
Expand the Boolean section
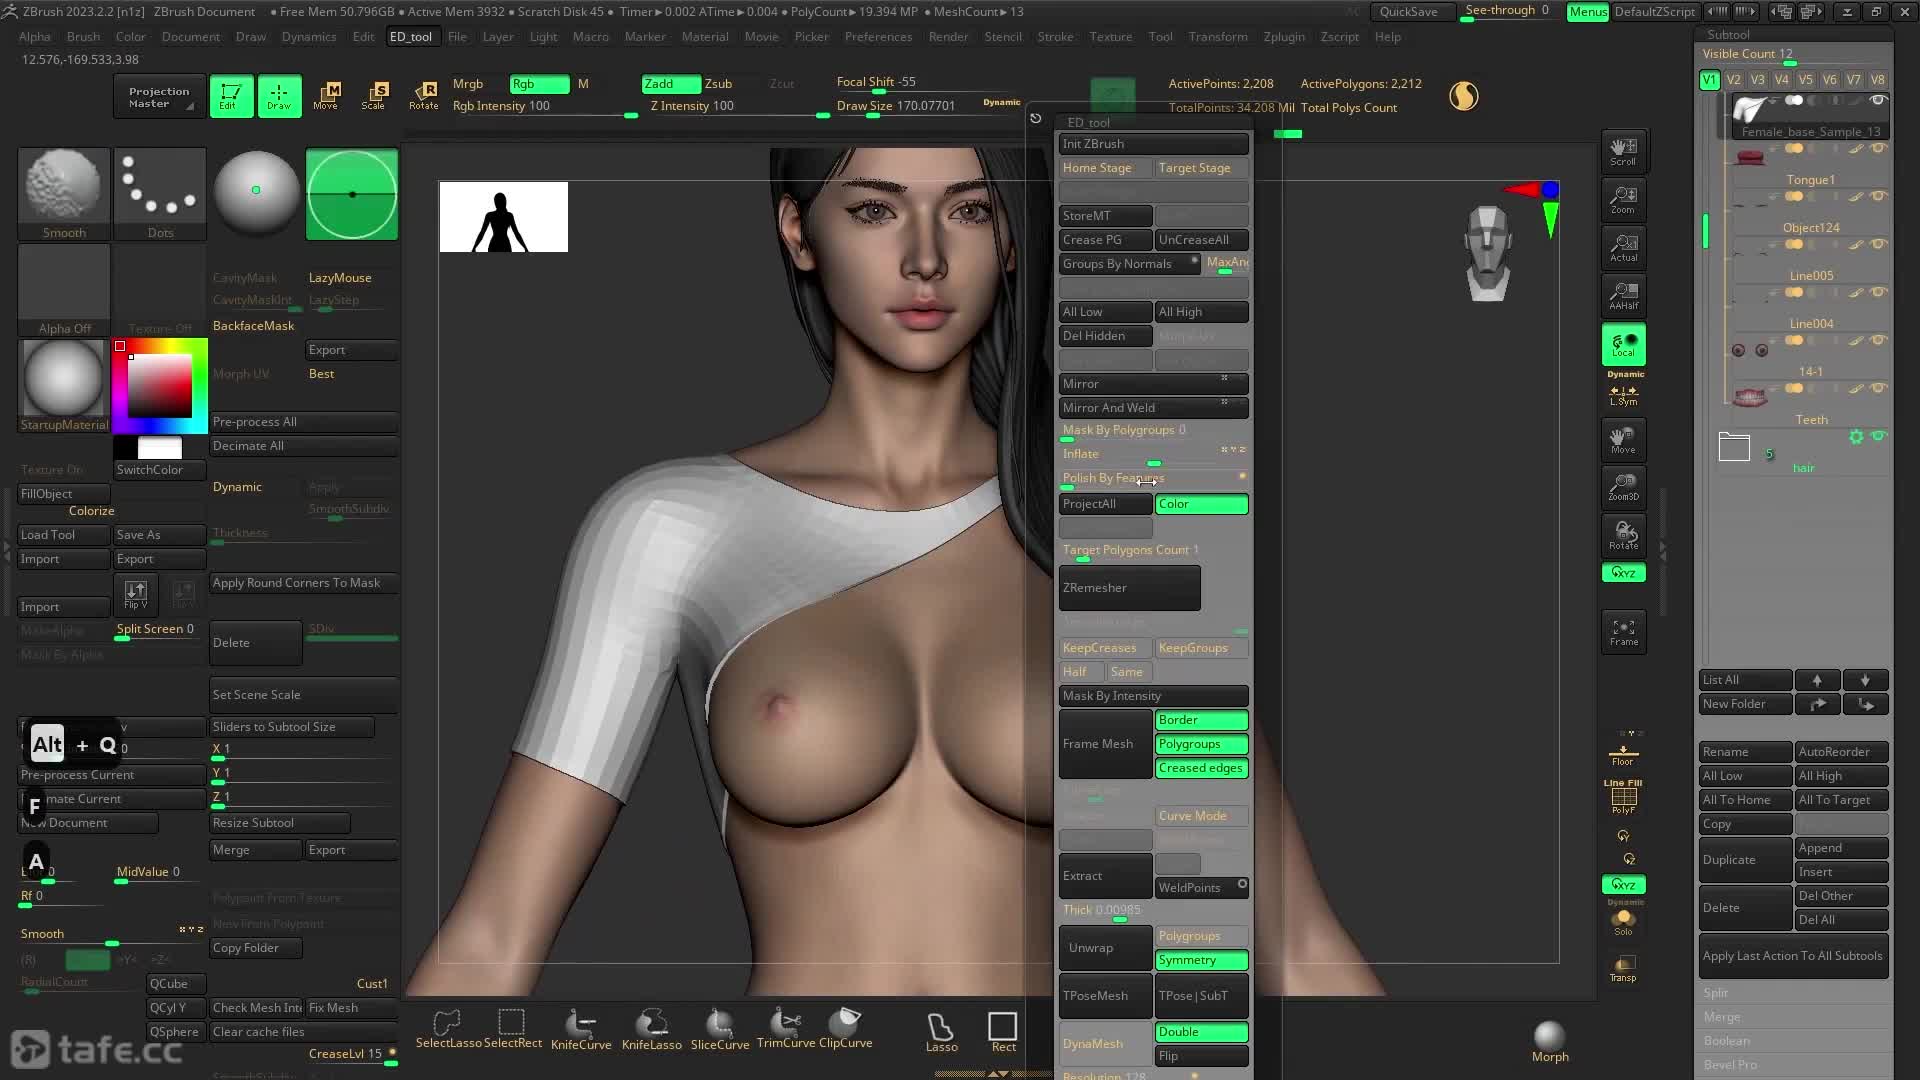point(1727,1041)
